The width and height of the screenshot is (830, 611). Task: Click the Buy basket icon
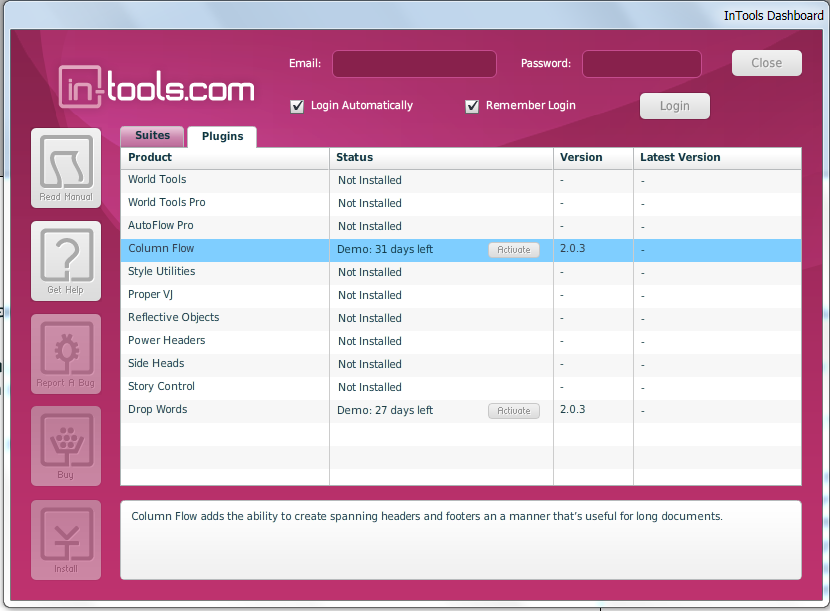[x=66, y=446]
